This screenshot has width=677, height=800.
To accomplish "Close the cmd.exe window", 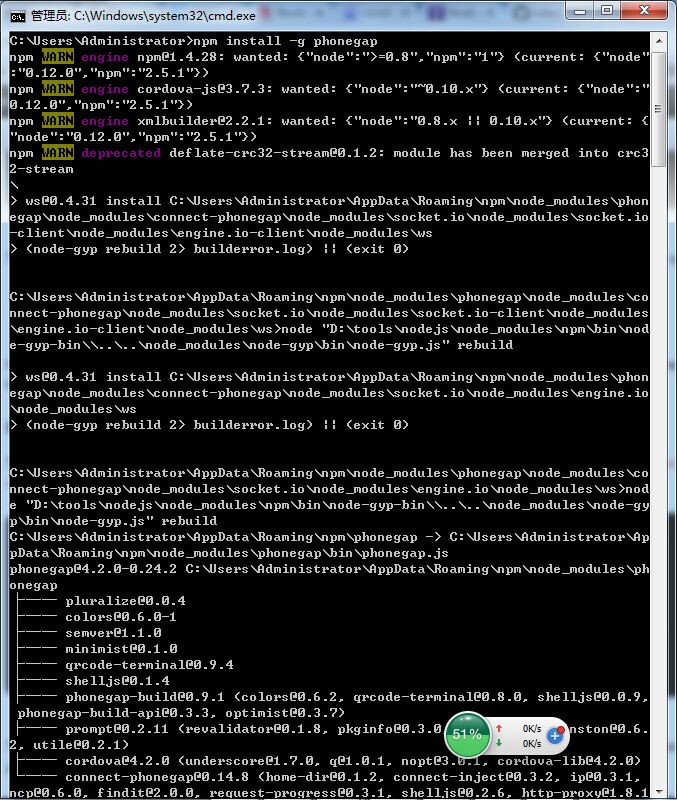I will [x=644, y=11].
